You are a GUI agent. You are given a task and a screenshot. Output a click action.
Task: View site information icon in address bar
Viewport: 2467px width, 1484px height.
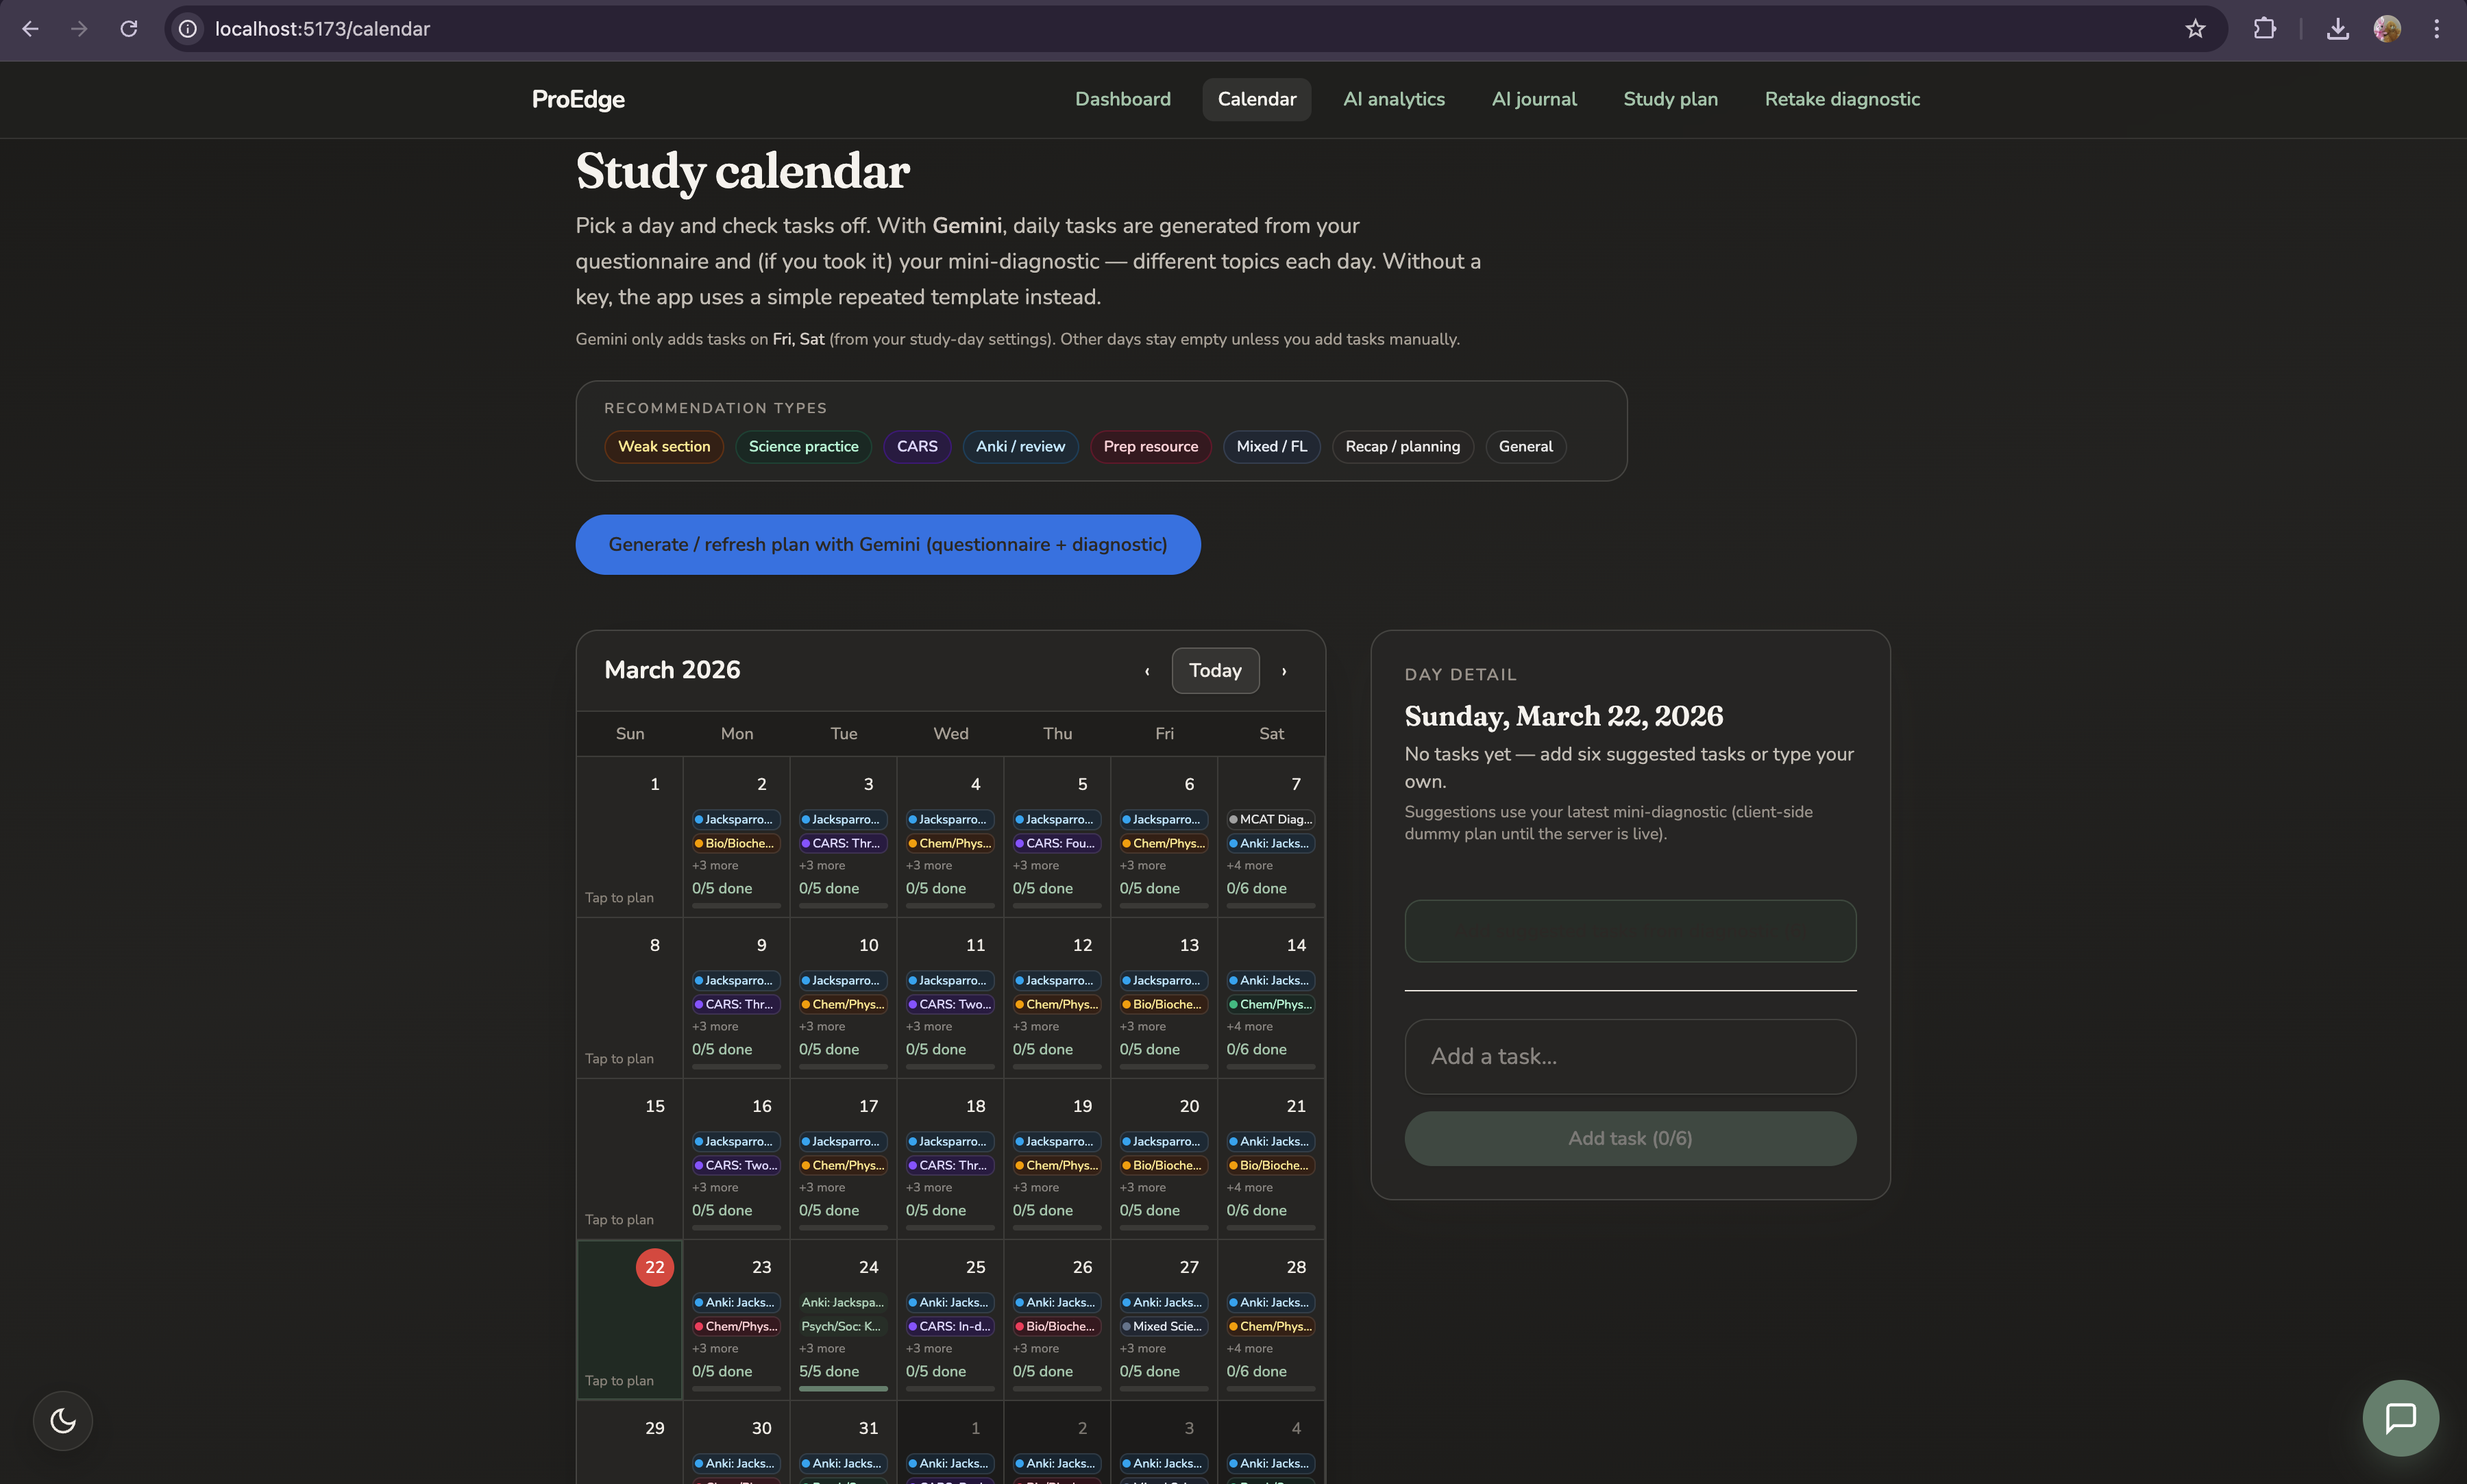click(x=188, y=29)
